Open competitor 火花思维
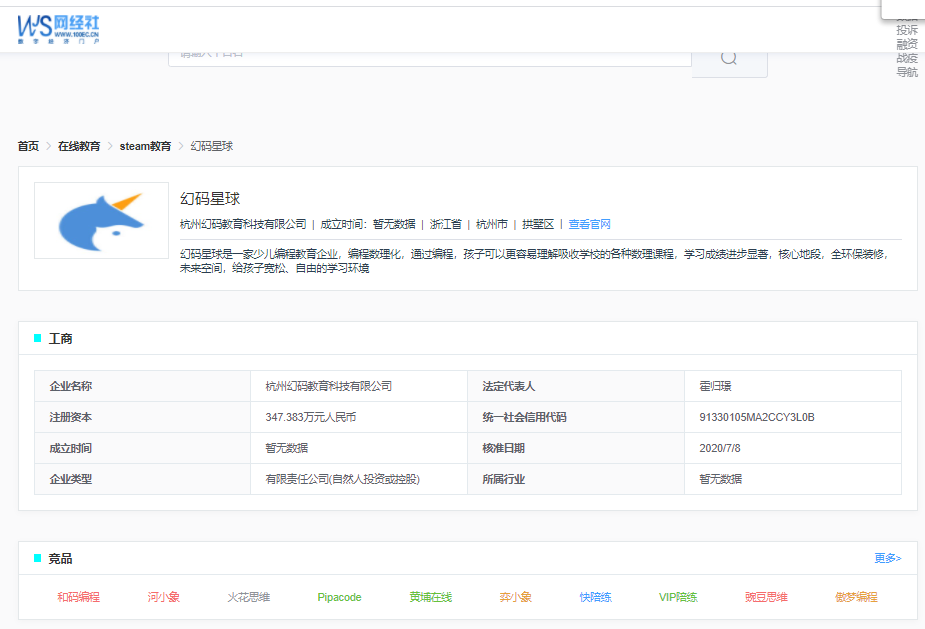 (248, 597)
